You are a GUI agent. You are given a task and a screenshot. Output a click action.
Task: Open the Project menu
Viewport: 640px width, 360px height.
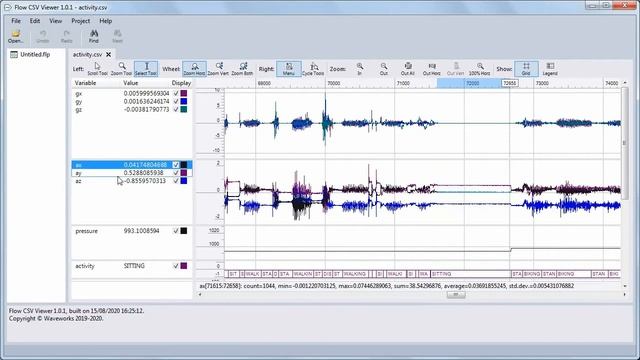pos(80,21)
